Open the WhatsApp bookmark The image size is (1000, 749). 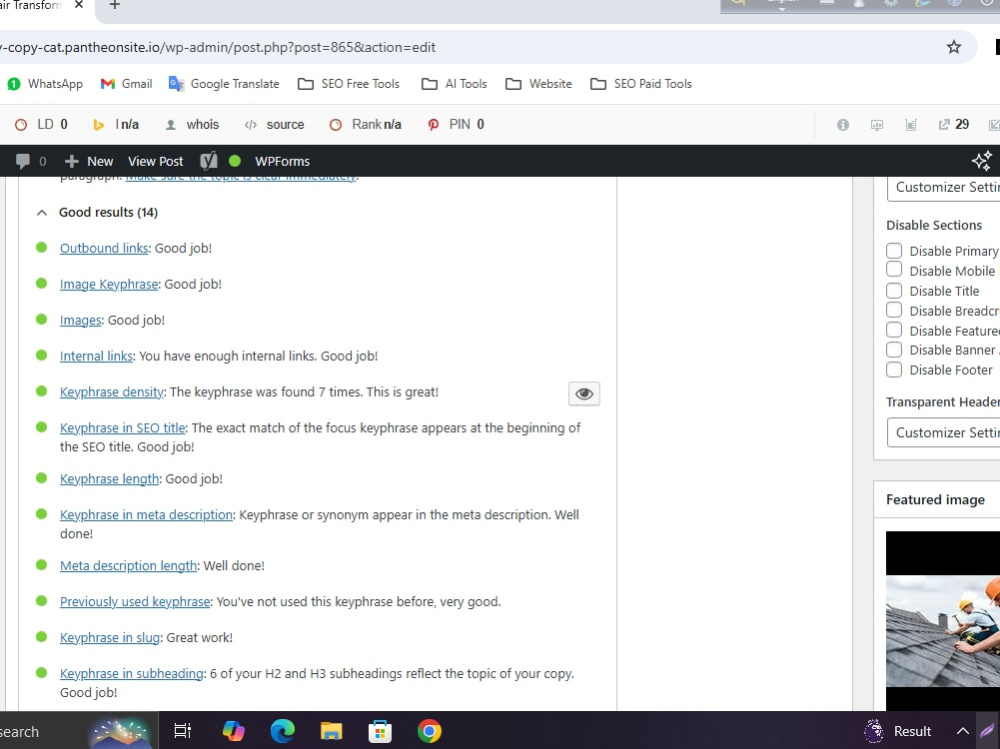[45, 84]
